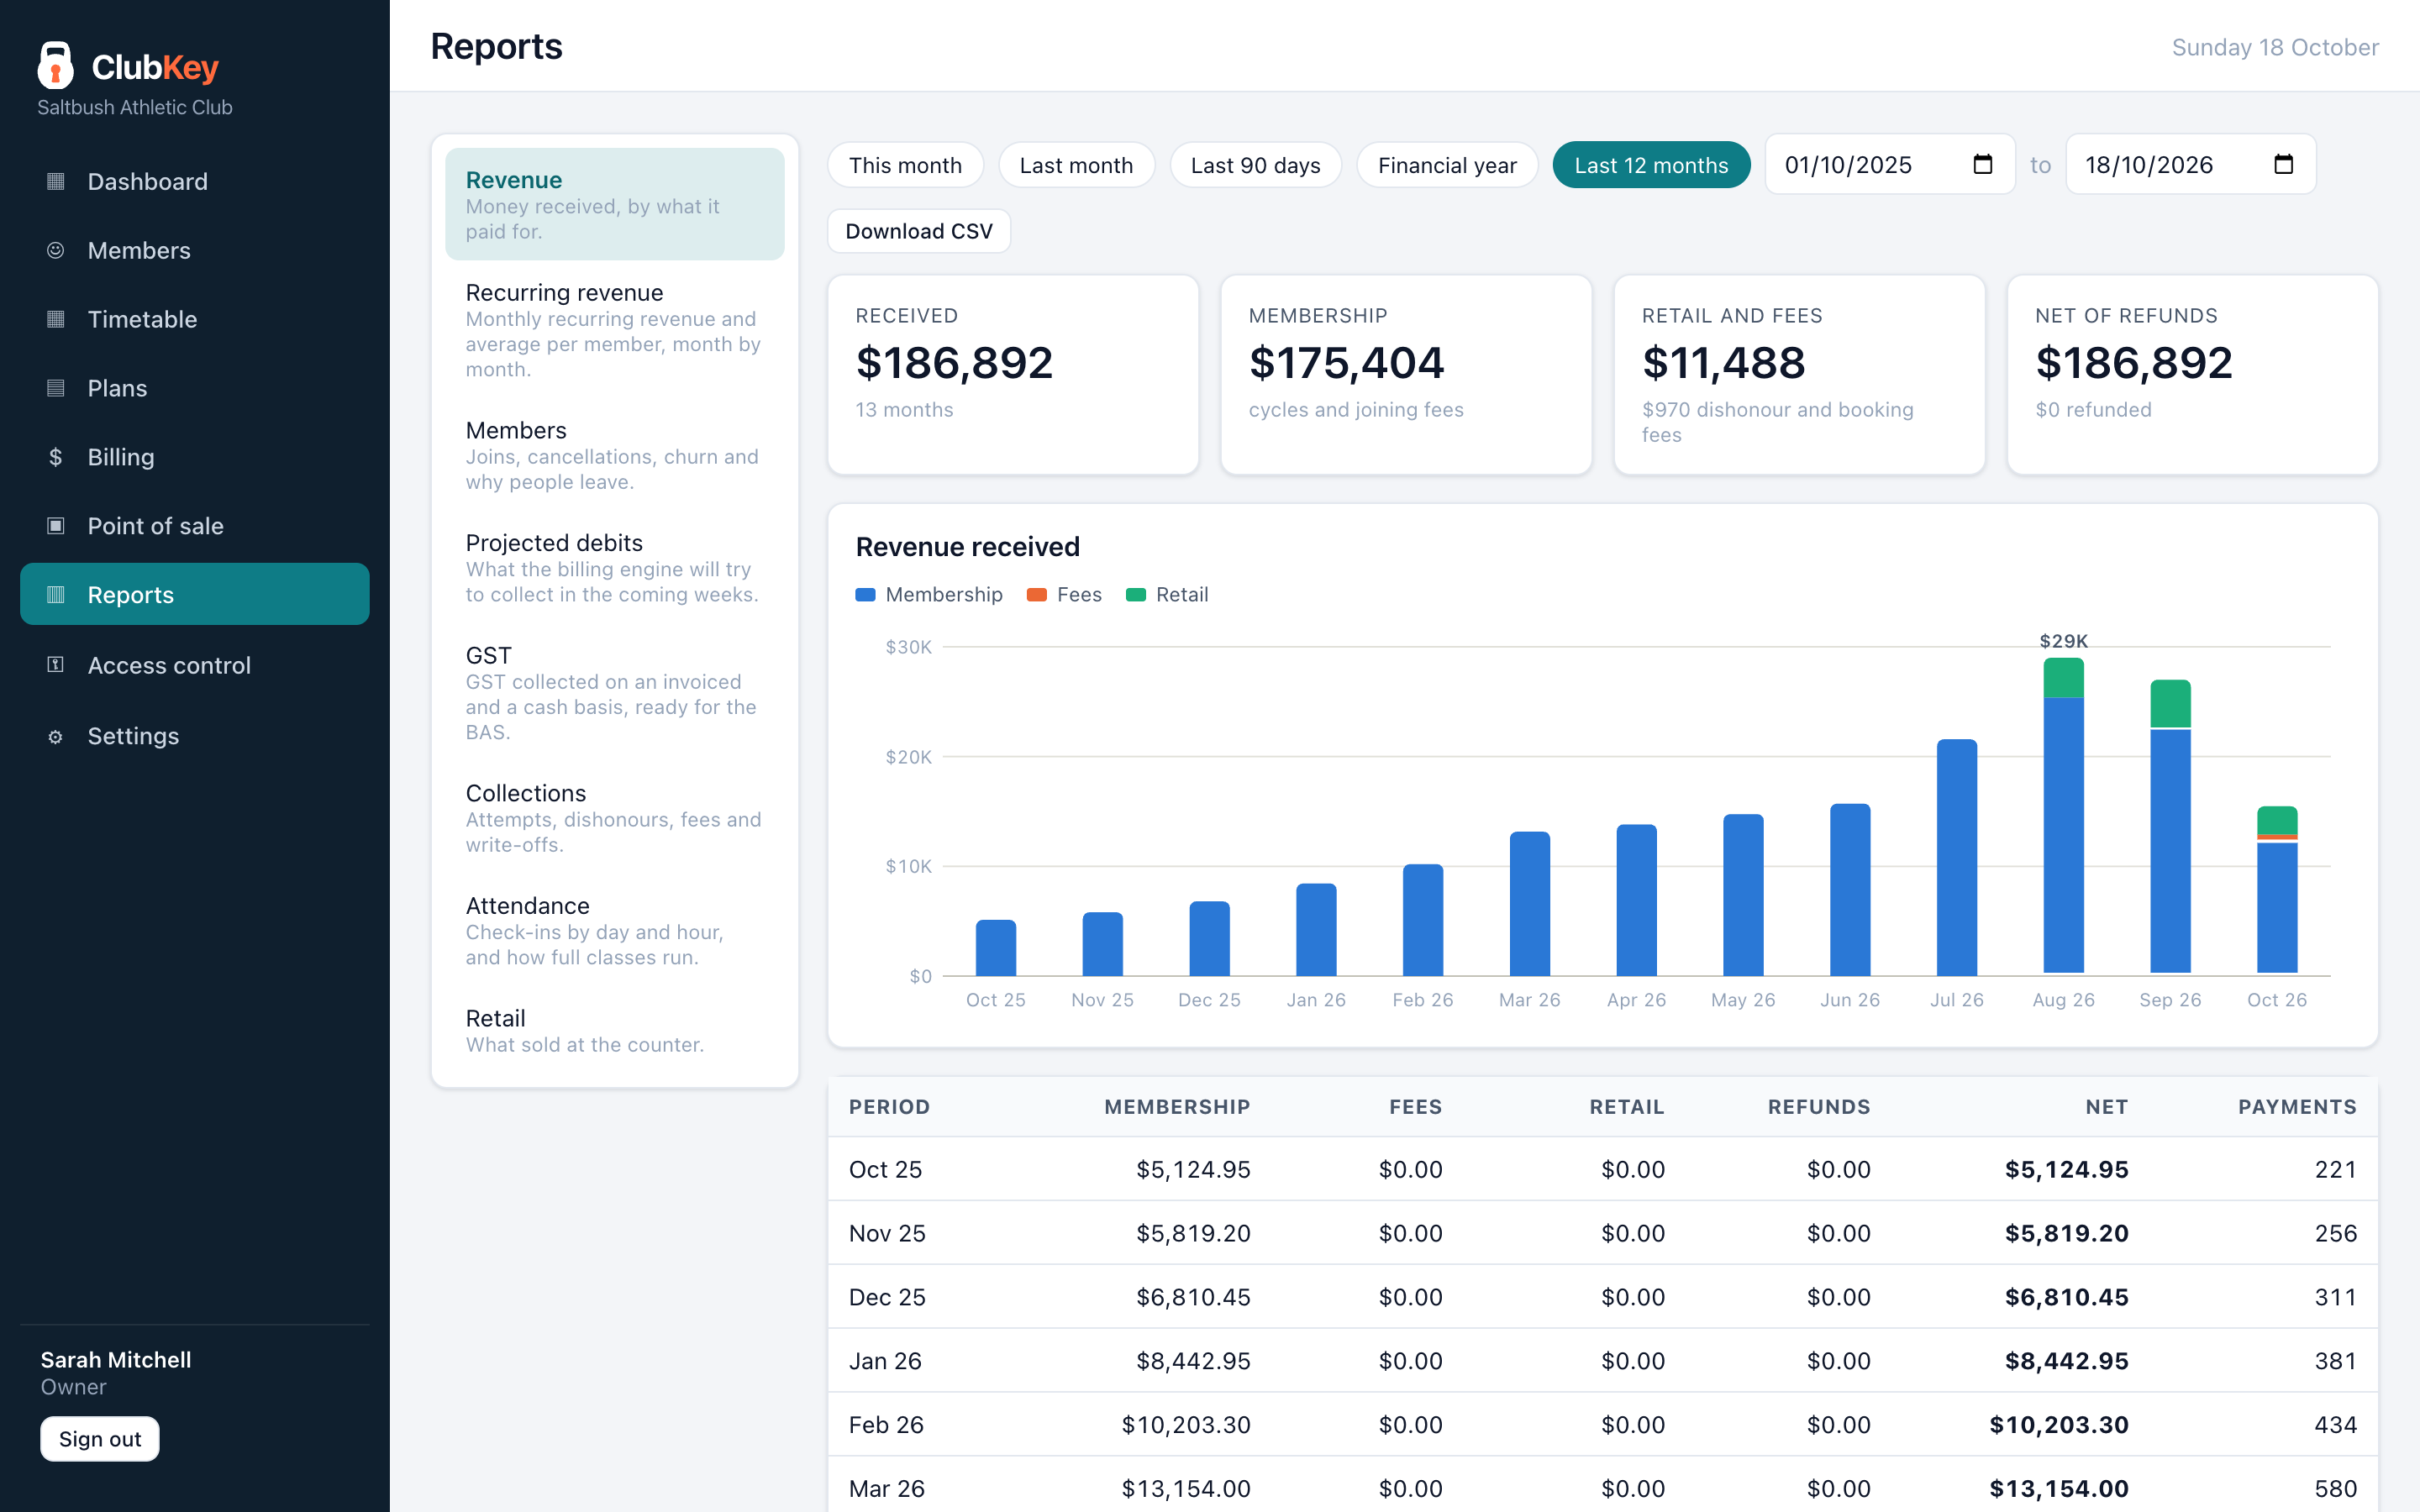The height and width of the screenshot is (1512, 2420).
Task: Click the Members smiley icon
Action: 56,250
